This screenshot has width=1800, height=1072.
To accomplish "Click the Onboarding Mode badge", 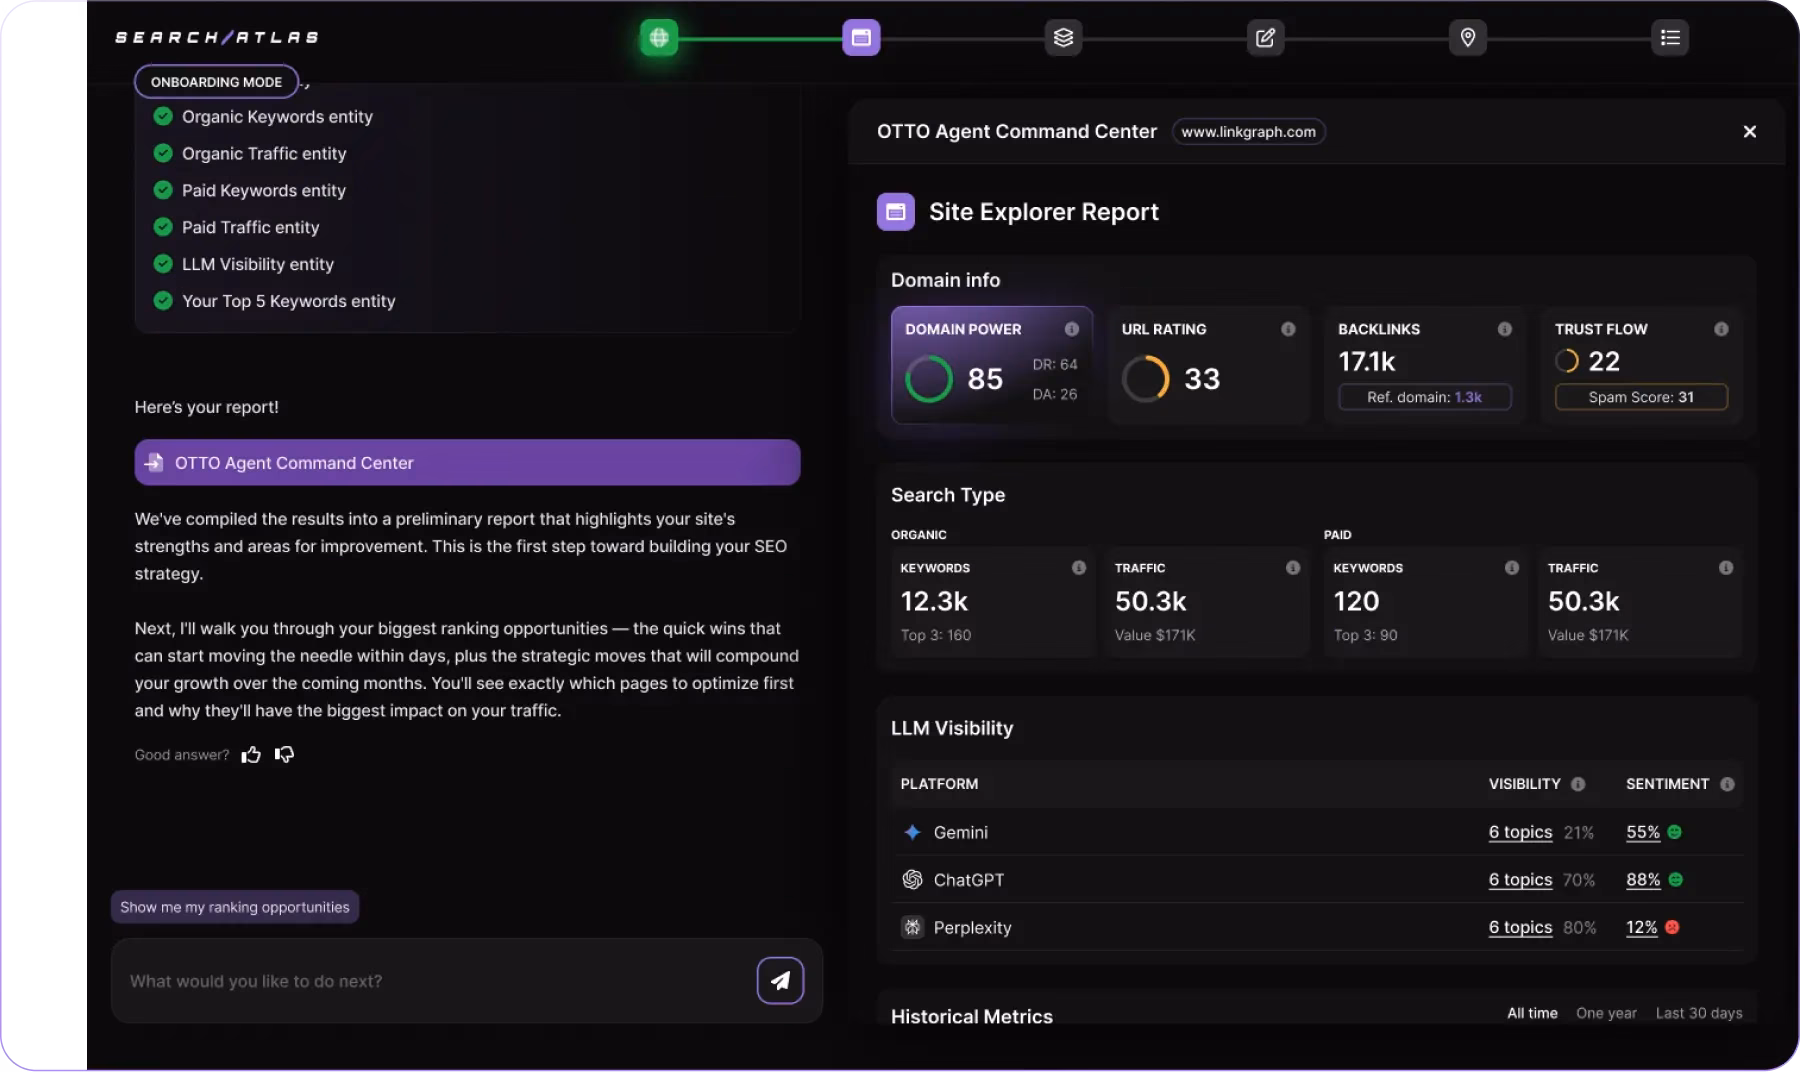I will click(216, 82).
